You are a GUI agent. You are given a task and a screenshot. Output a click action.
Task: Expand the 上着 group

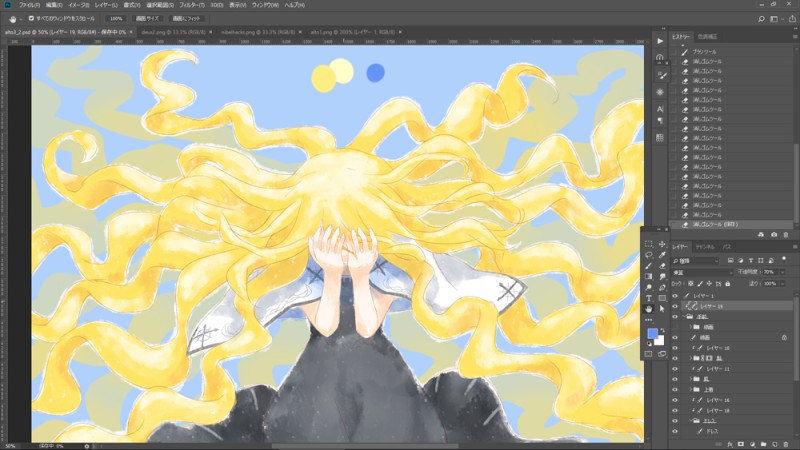(x=691, y=389)
